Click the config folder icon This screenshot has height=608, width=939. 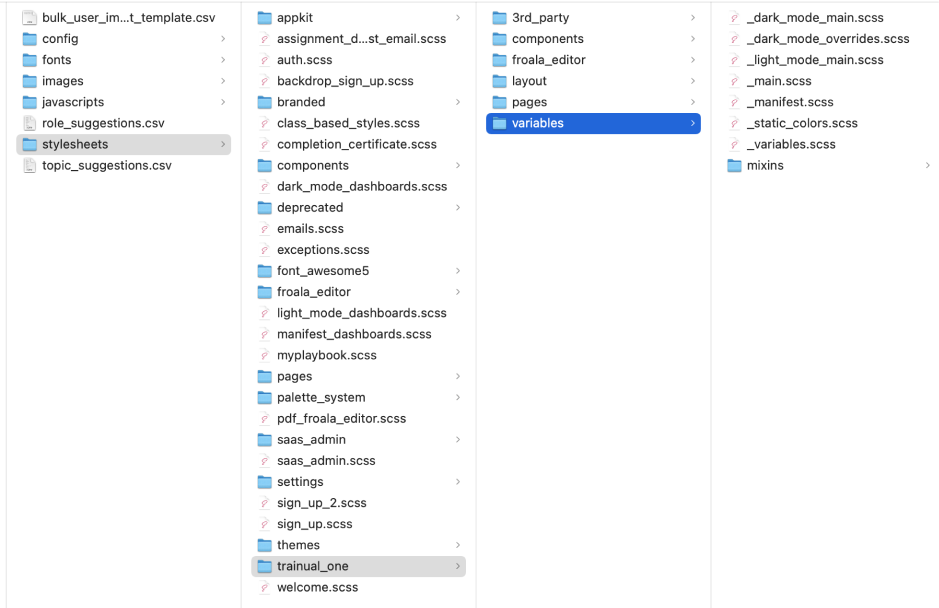tap(29, 39)
